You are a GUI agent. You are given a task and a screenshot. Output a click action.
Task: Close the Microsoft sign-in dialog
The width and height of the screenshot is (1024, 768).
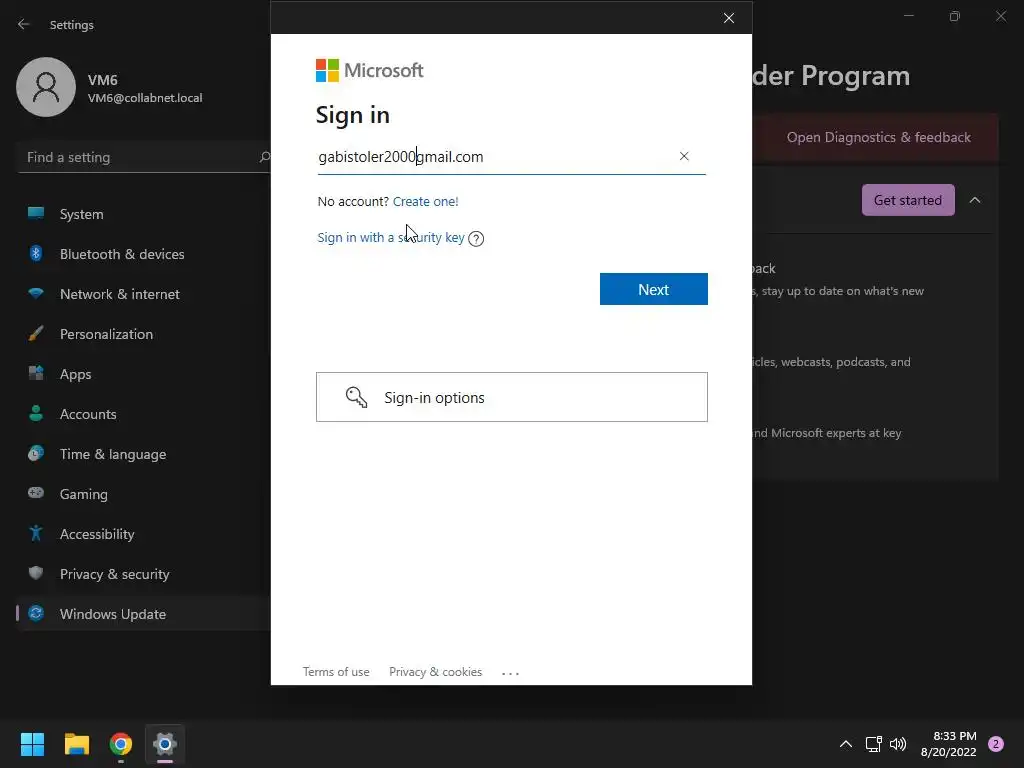(x=729, y=18)
